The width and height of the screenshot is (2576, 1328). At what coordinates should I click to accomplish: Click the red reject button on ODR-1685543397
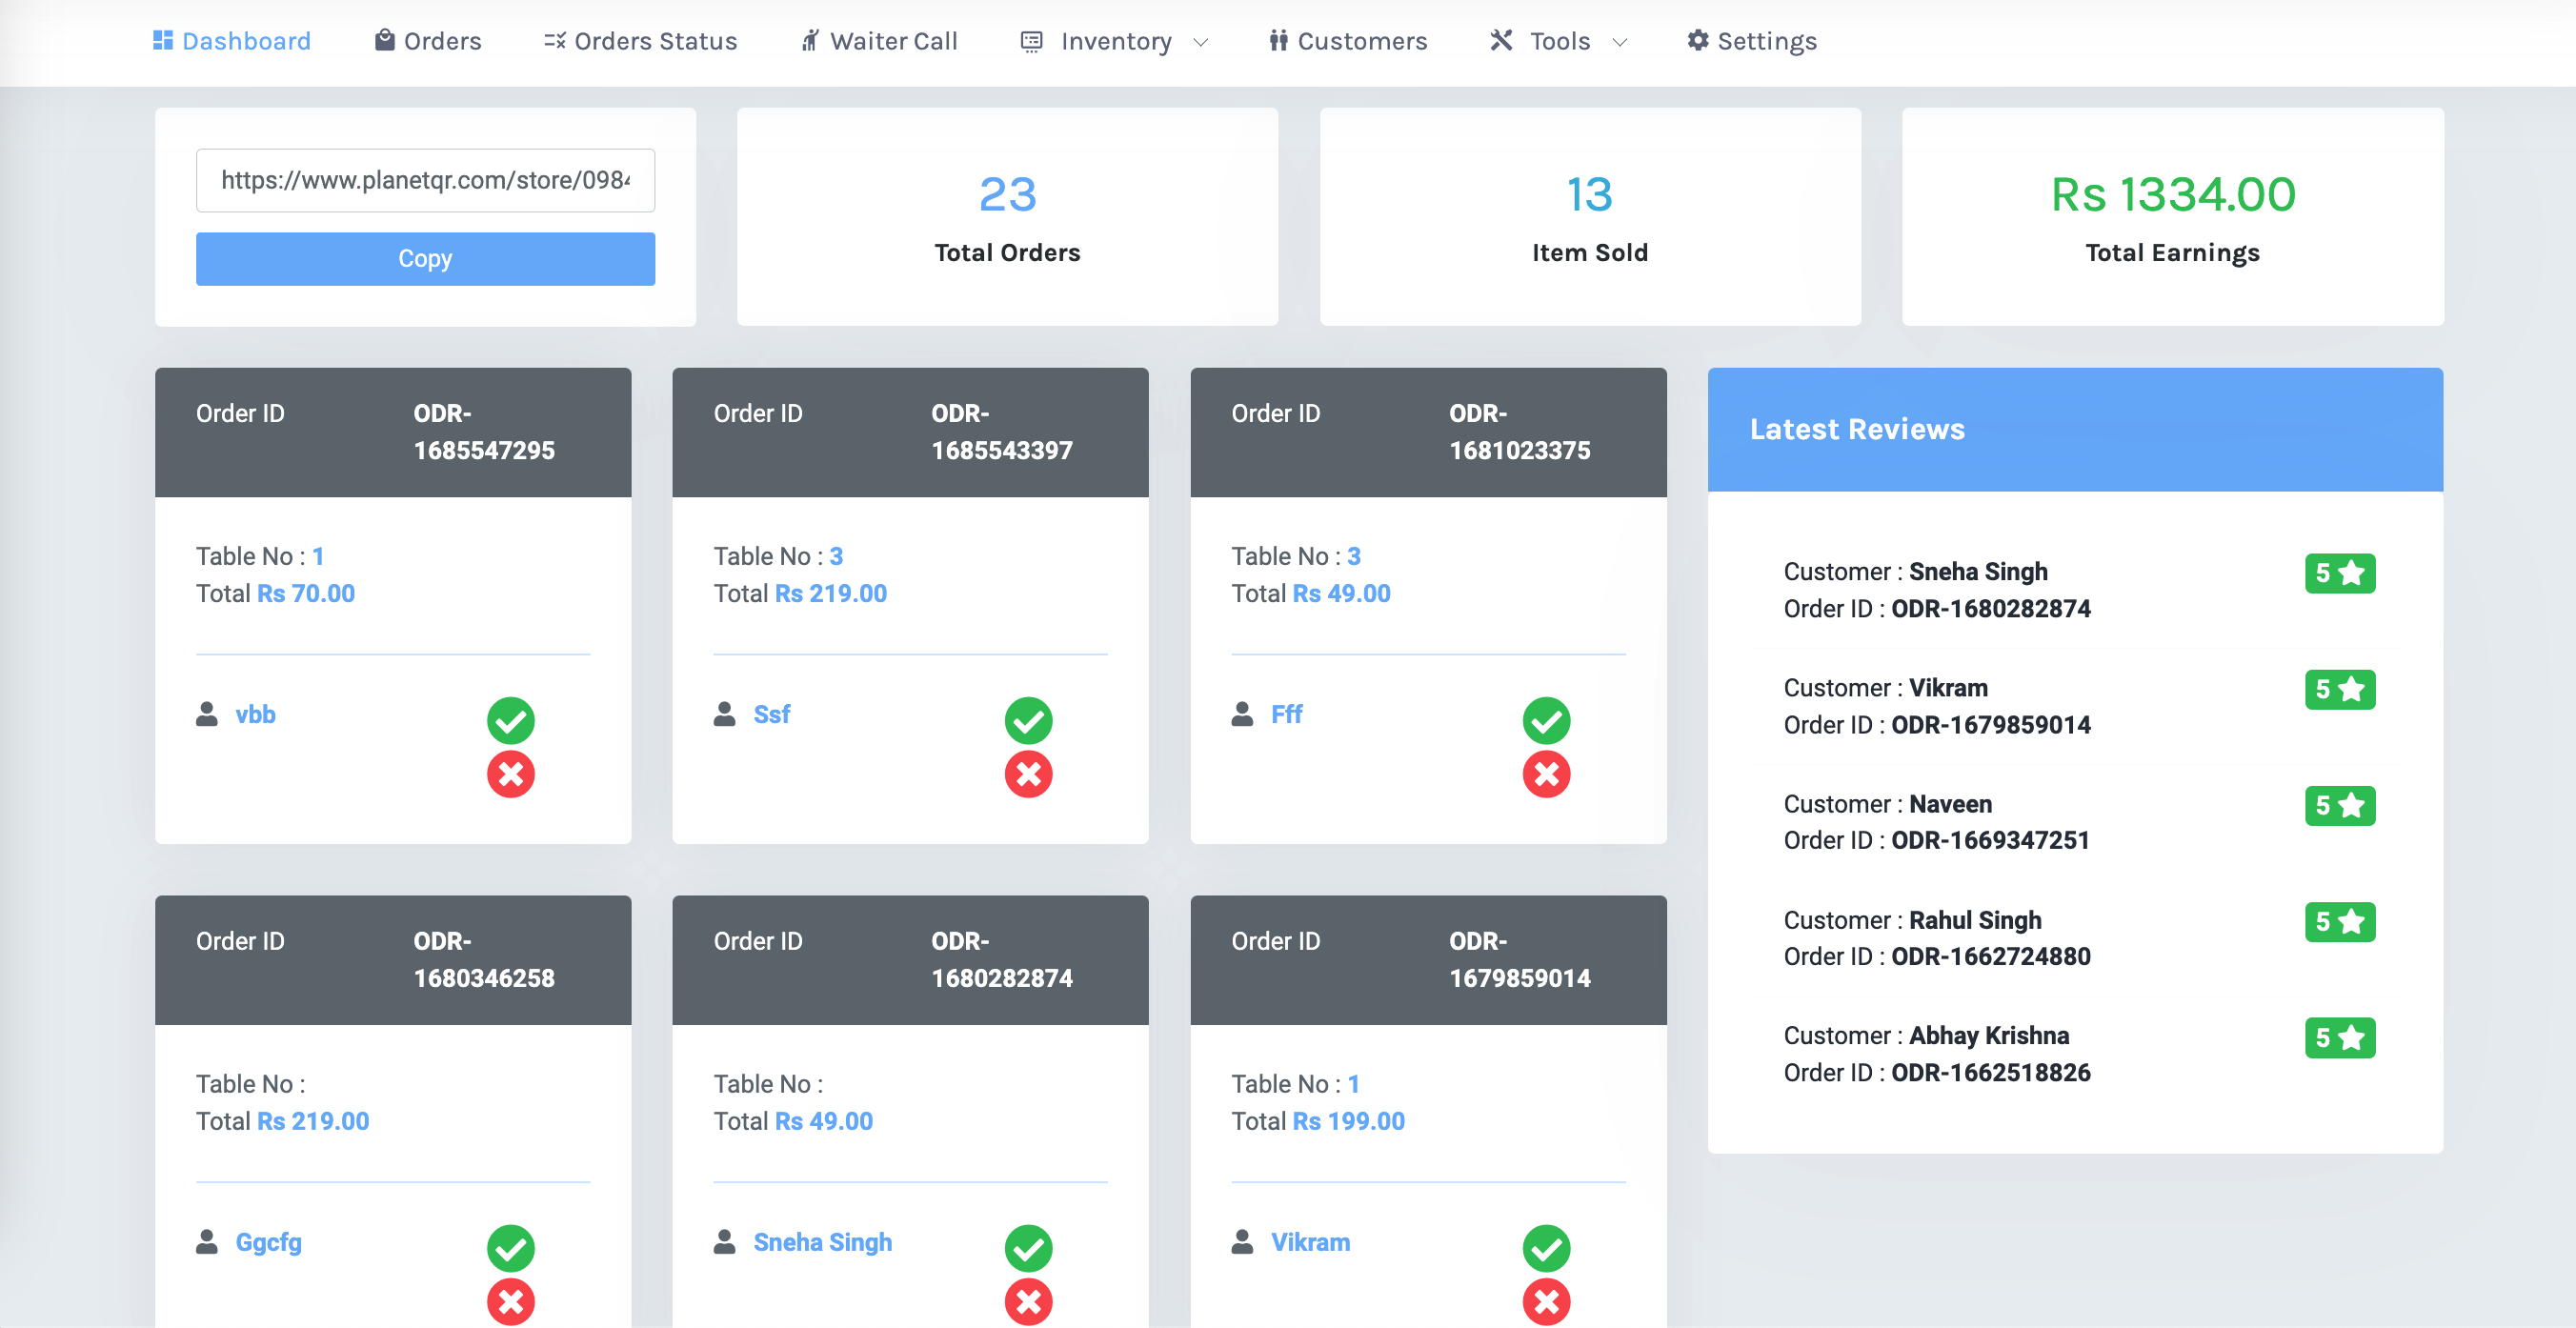click(1030, 775)
